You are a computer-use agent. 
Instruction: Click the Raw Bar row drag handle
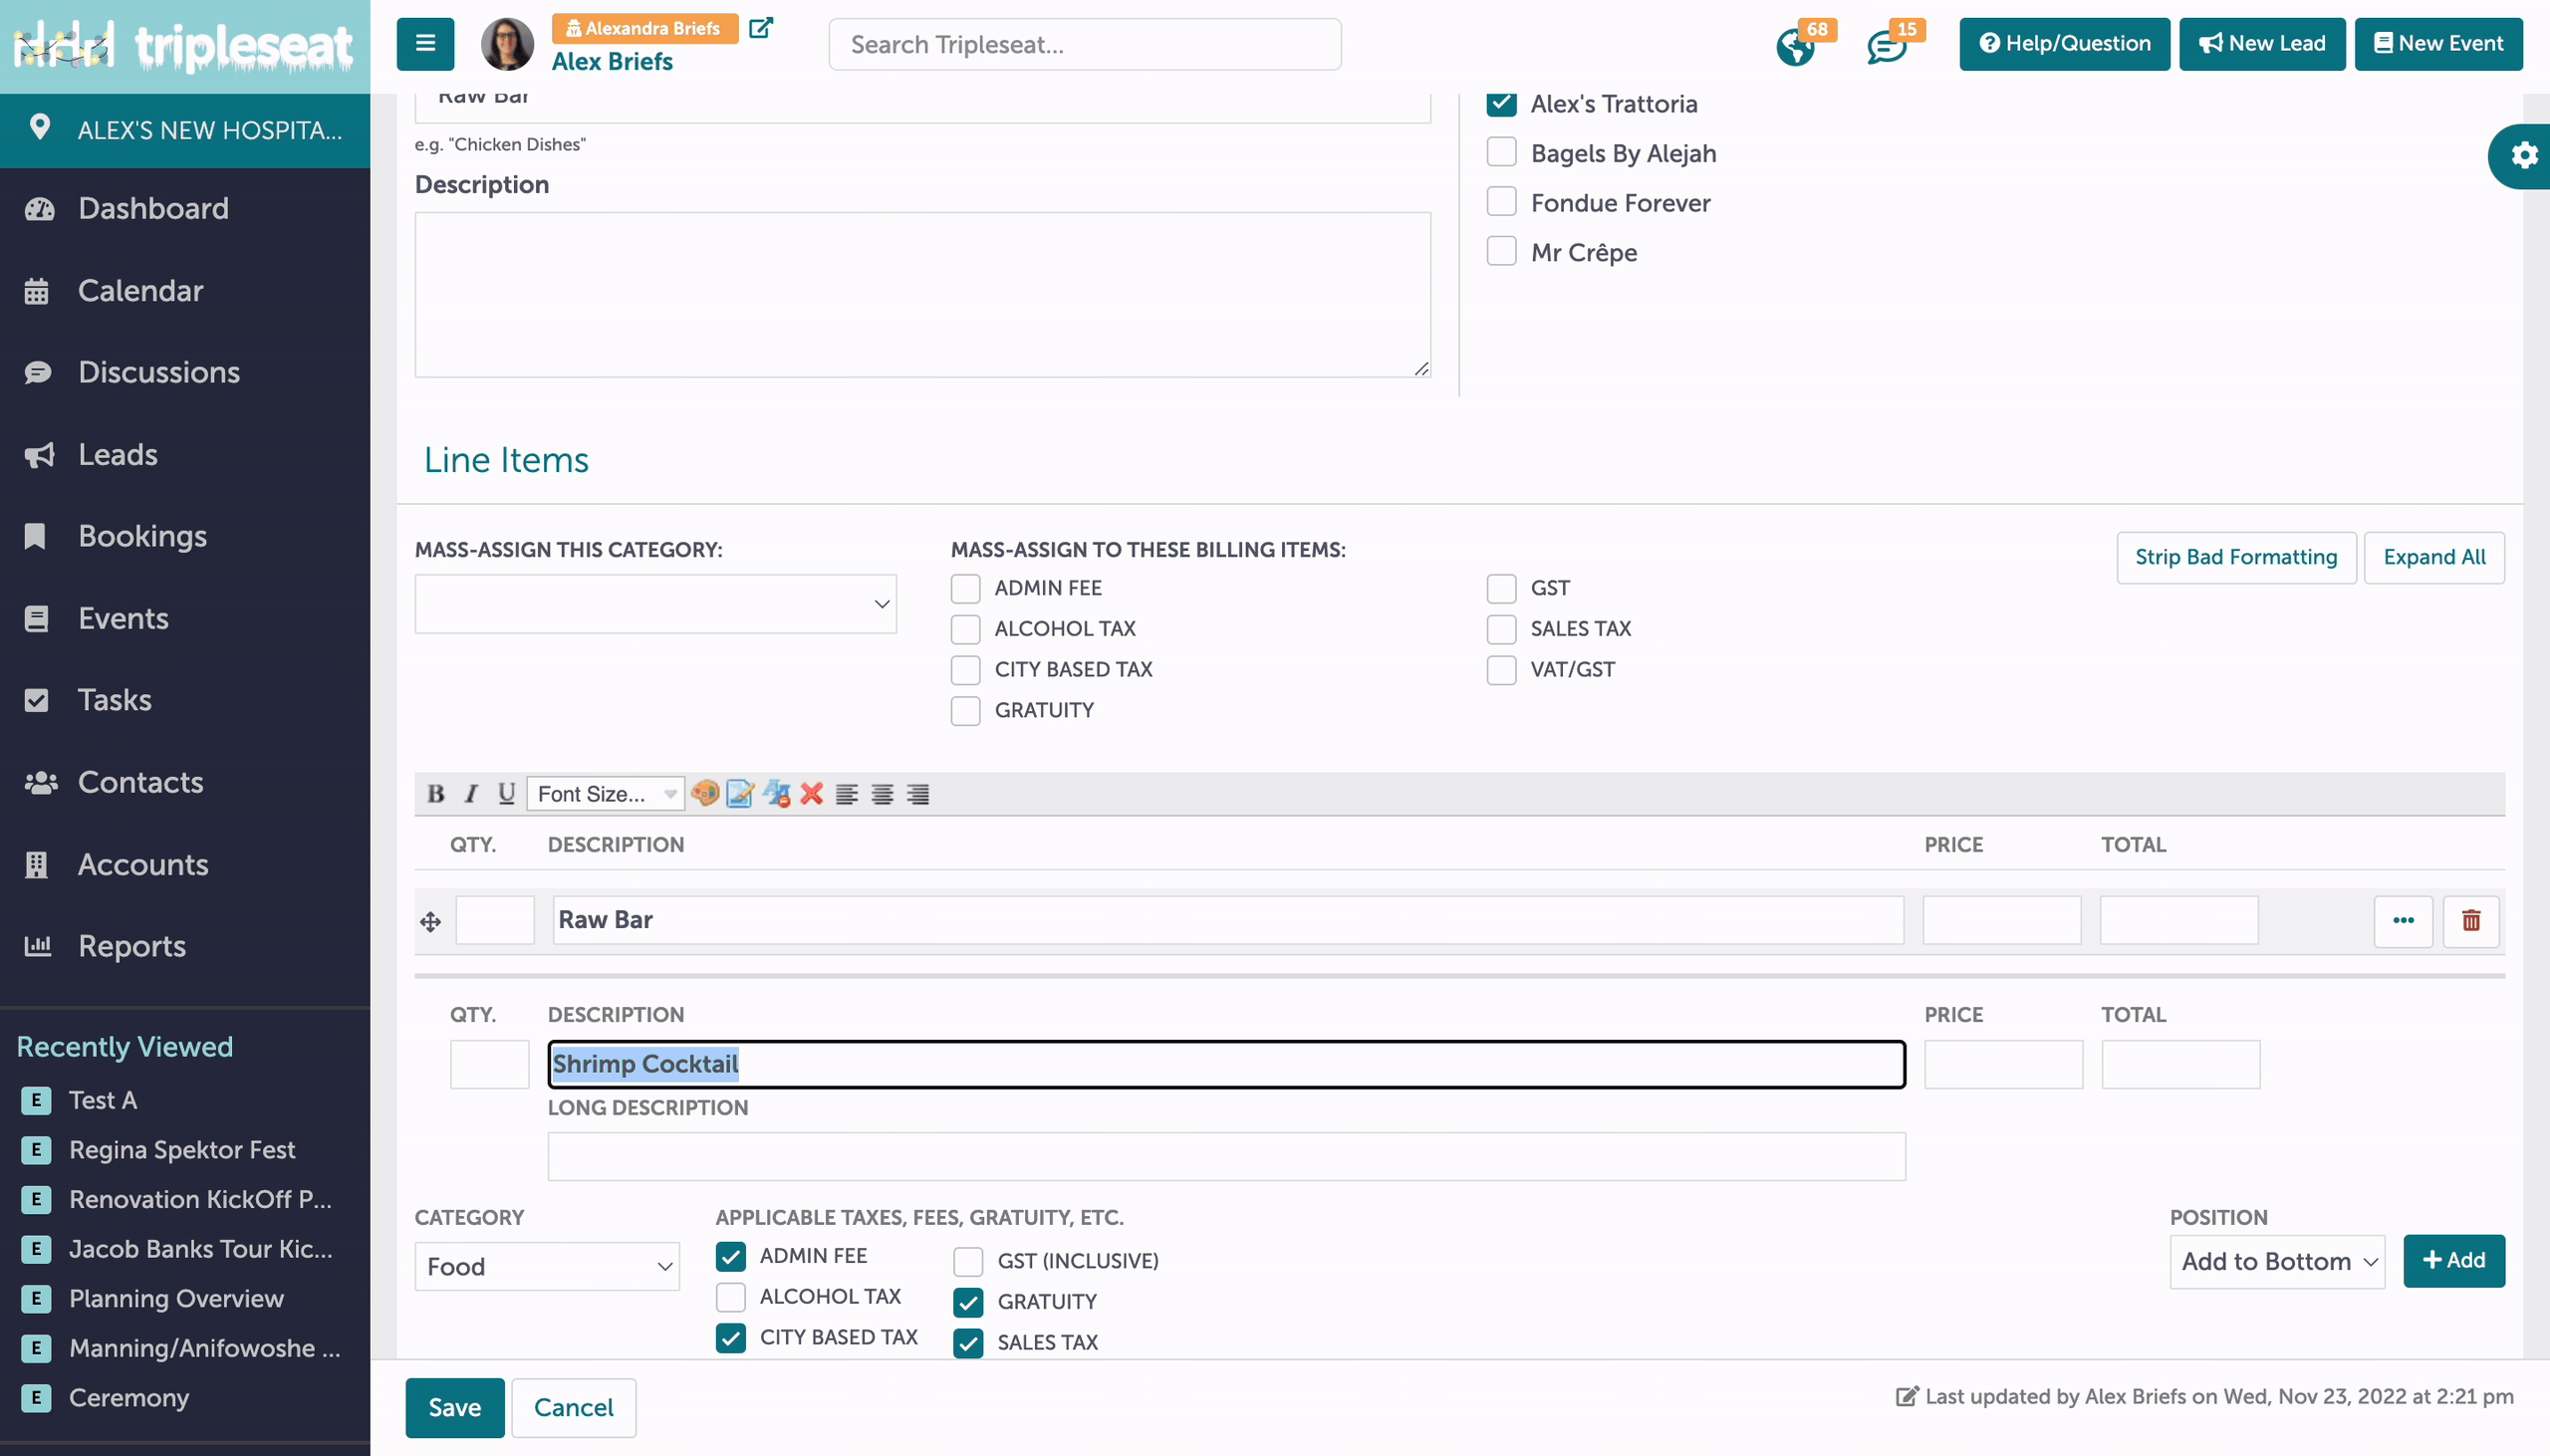coord(431,921)
